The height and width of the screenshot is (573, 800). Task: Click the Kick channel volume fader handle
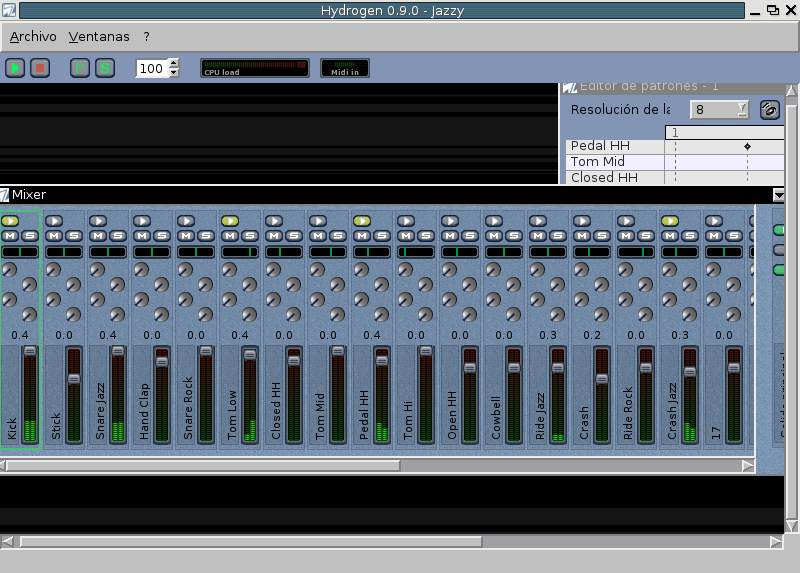tap(30, 351)
